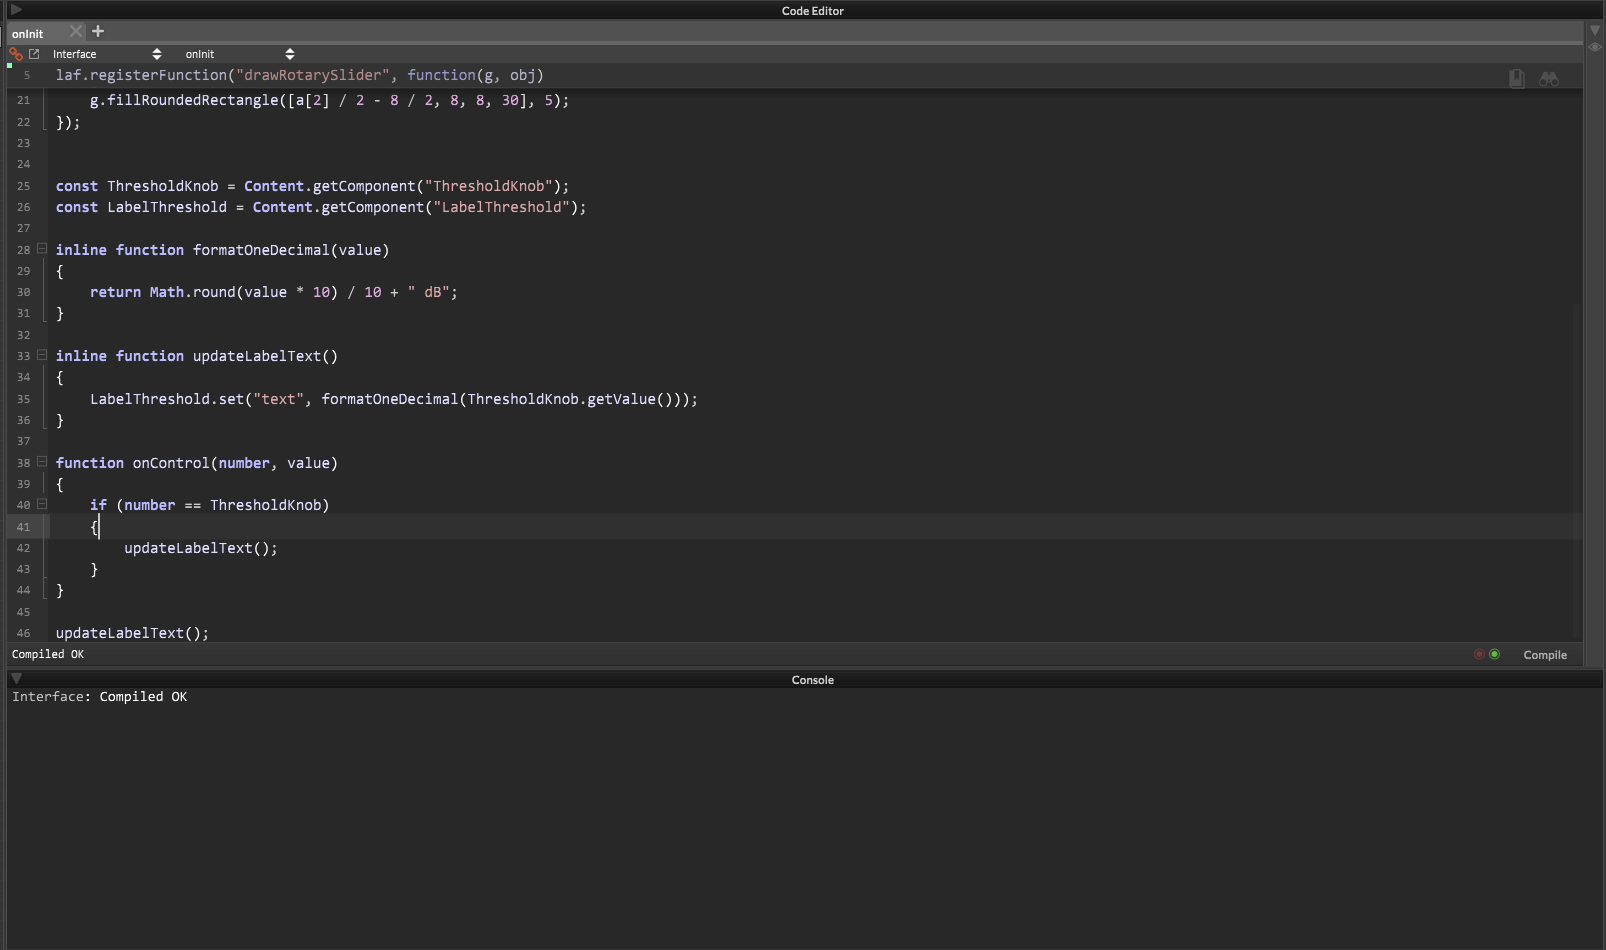The width and height of the screenshot is (1606, 950).
Task: Close the onInit tab
Action: pyautogui.click(x=76, y=32)
